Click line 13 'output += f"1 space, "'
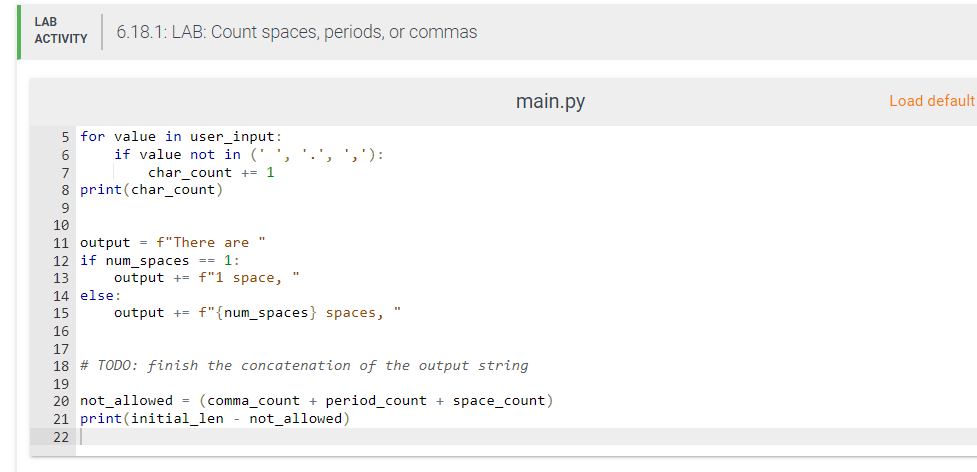Viewport: 977px width, 472px height. point(207,278)
